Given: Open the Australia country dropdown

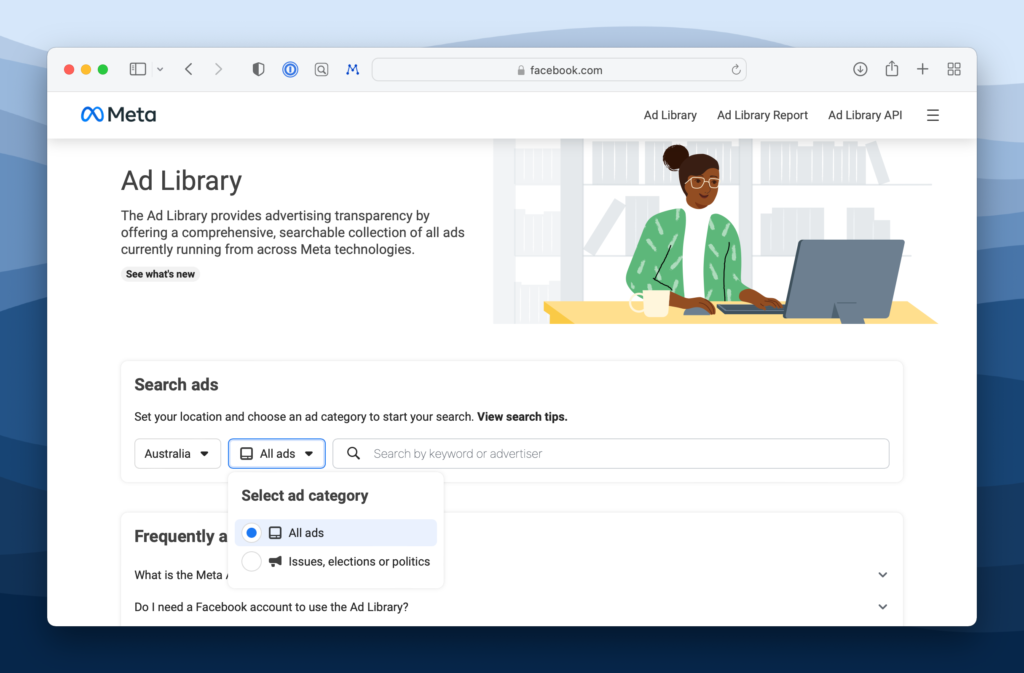Looking at the screenshot, I should (178, 454).
